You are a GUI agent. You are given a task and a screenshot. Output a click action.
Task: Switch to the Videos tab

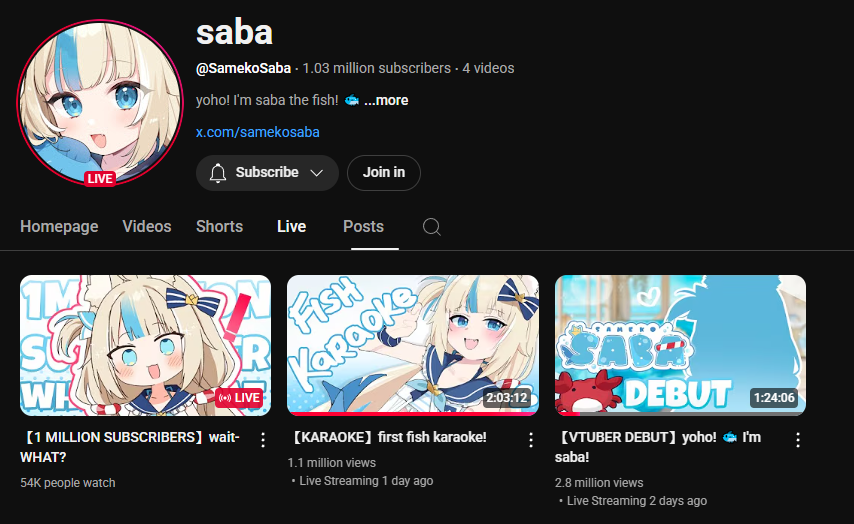[147, 227]
